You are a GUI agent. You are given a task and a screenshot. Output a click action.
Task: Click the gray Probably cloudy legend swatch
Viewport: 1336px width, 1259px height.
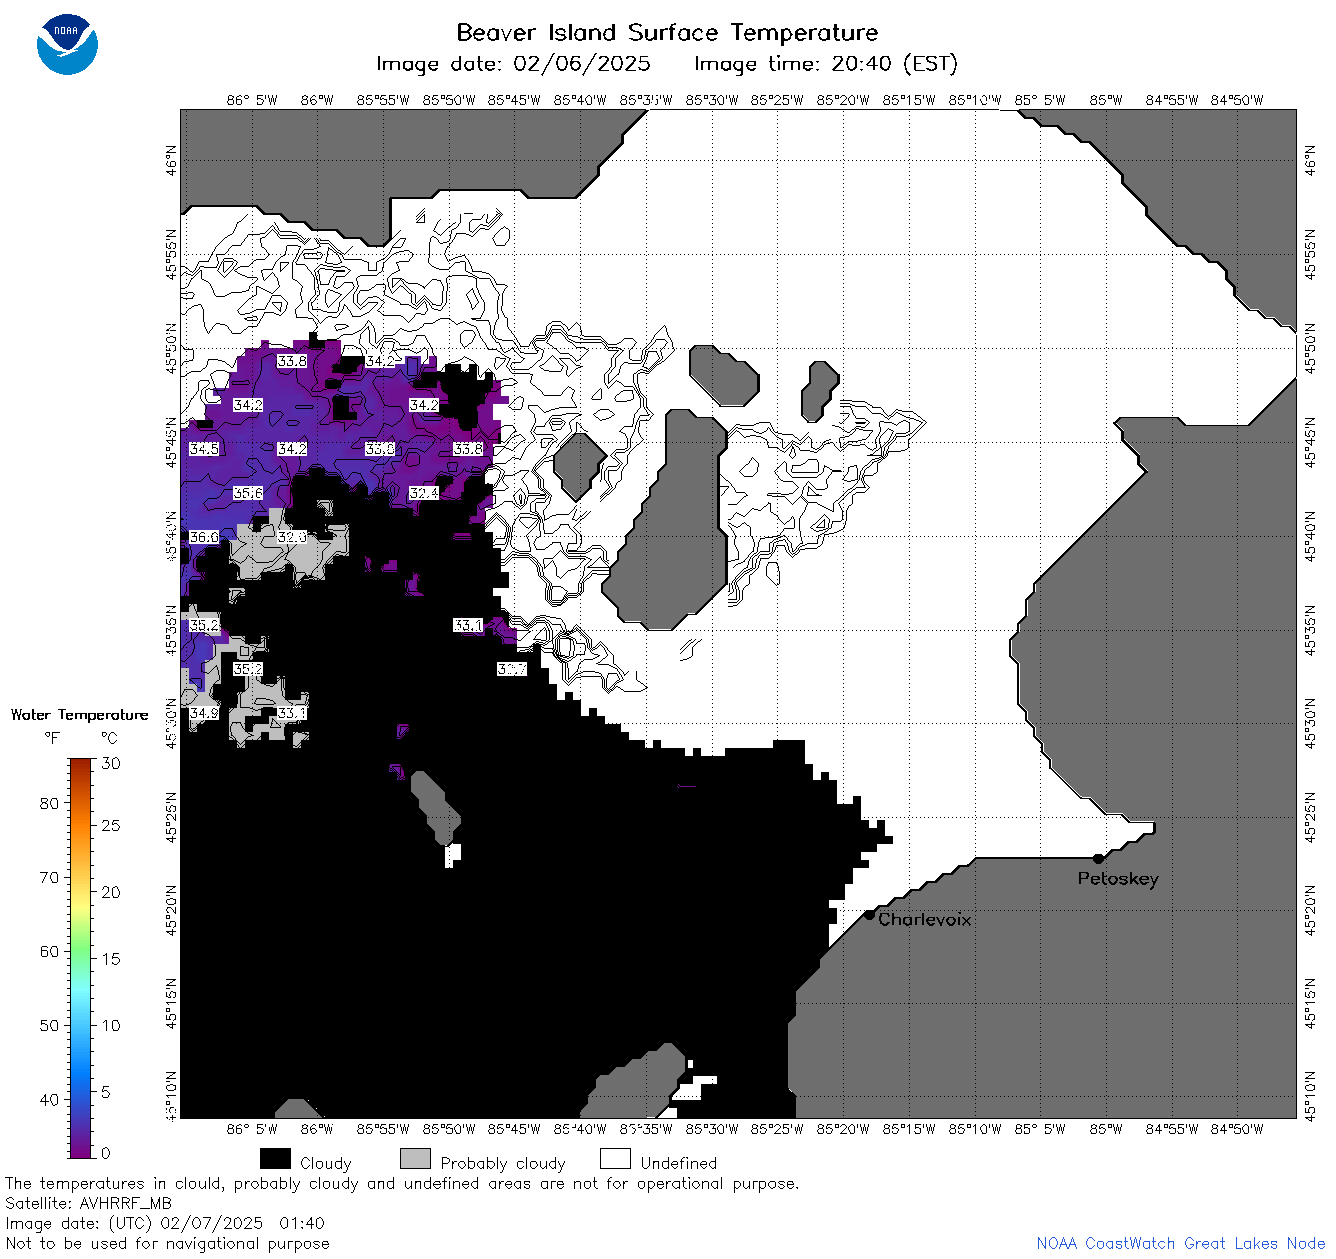click(x=416, y=1159)
